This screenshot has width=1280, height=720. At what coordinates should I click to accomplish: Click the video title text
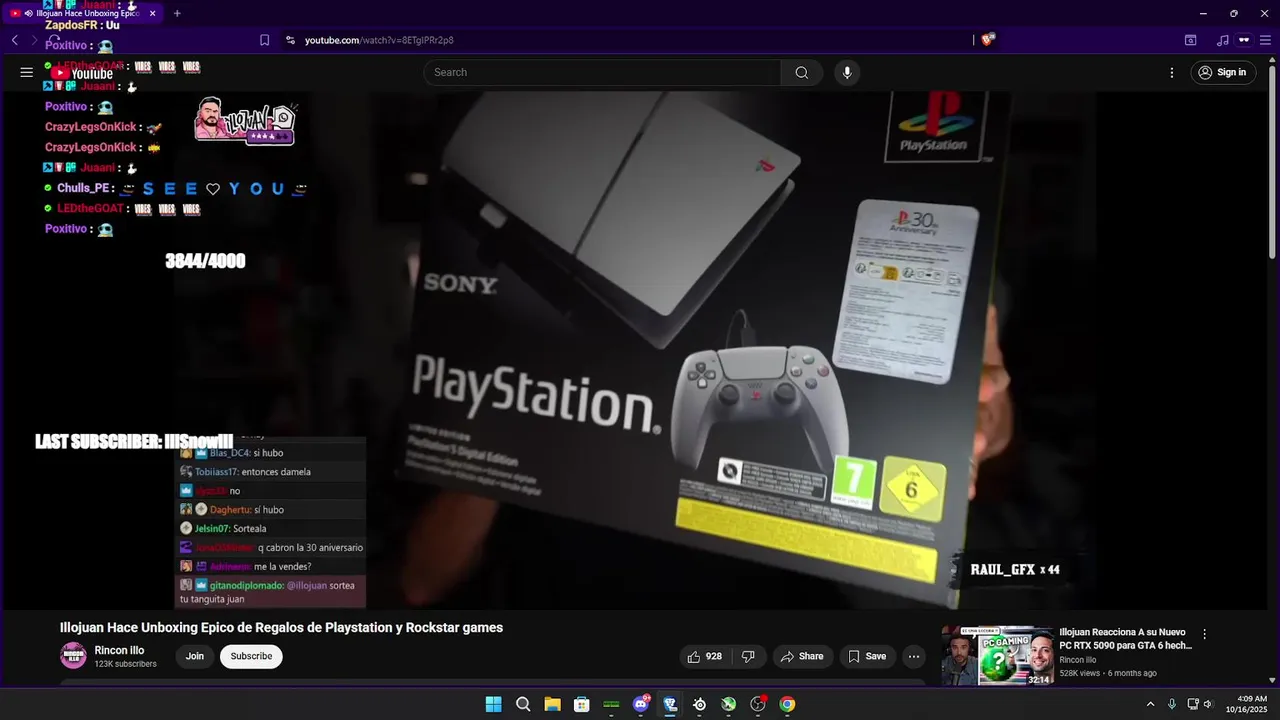(x=281, y=628)
